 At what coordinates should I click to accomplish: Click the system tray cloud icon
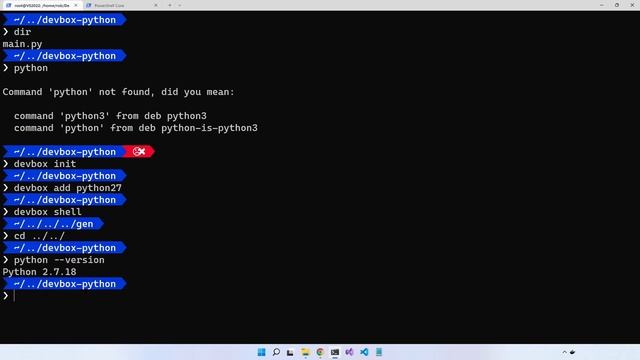(573, 352)
